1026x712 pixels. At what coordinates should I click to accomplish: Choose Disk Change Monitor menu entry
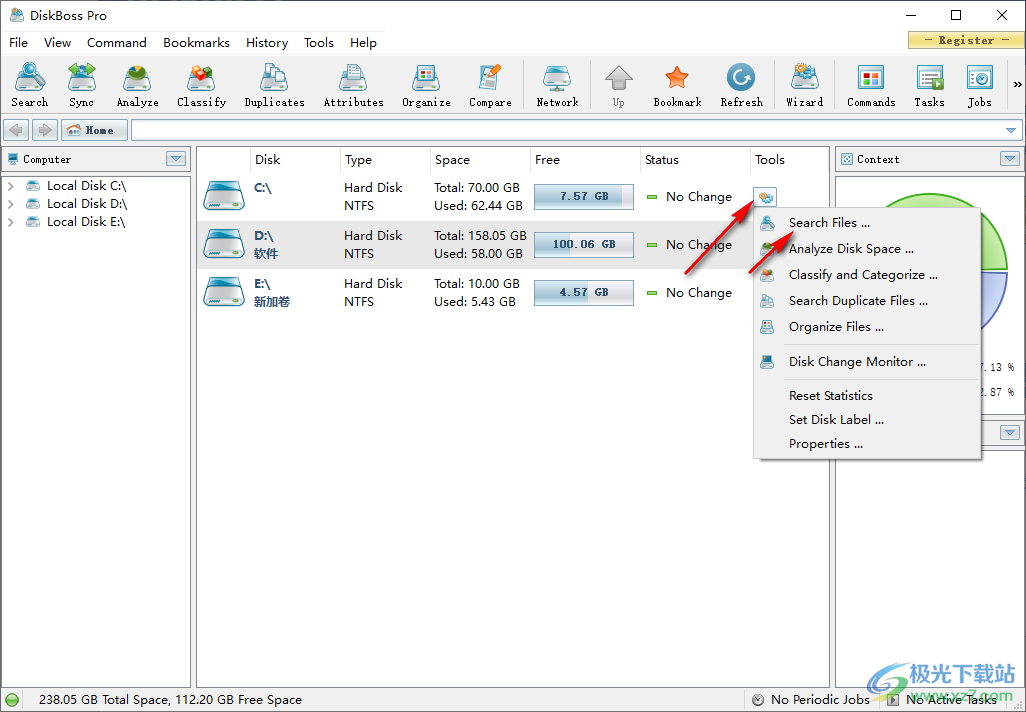click(867, 362)
